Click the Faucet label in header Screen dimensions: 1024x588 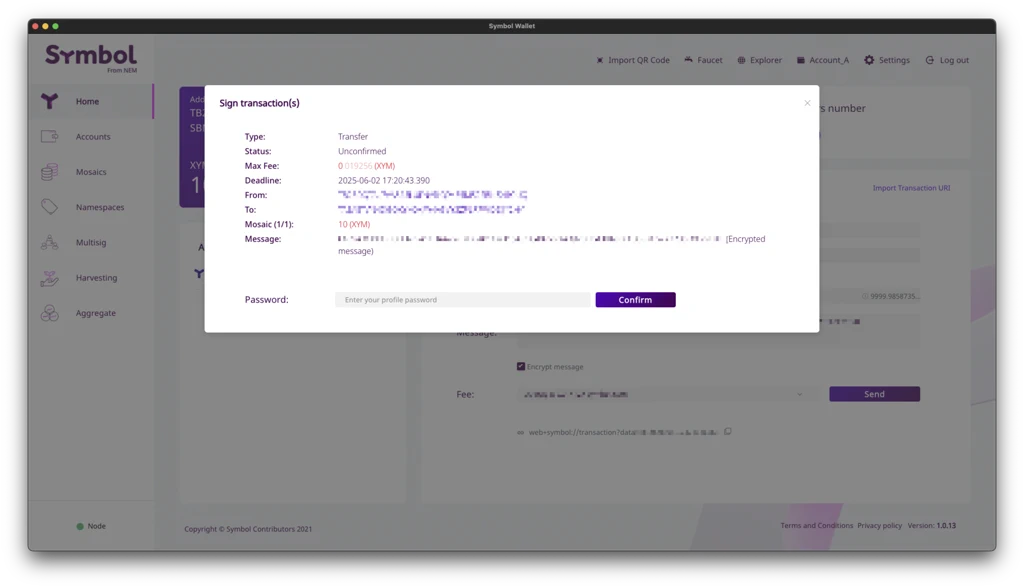[710, 60]
